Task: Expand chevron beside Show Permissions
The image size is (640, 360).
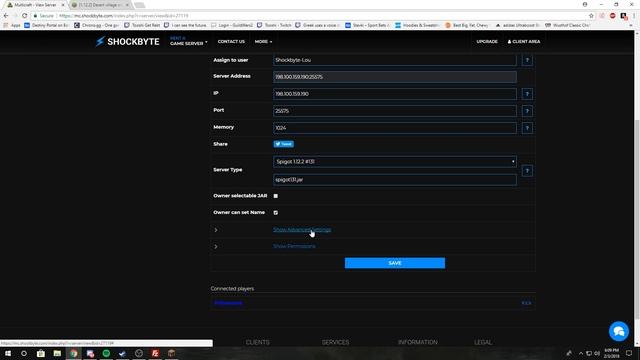Action: point(216,247)
